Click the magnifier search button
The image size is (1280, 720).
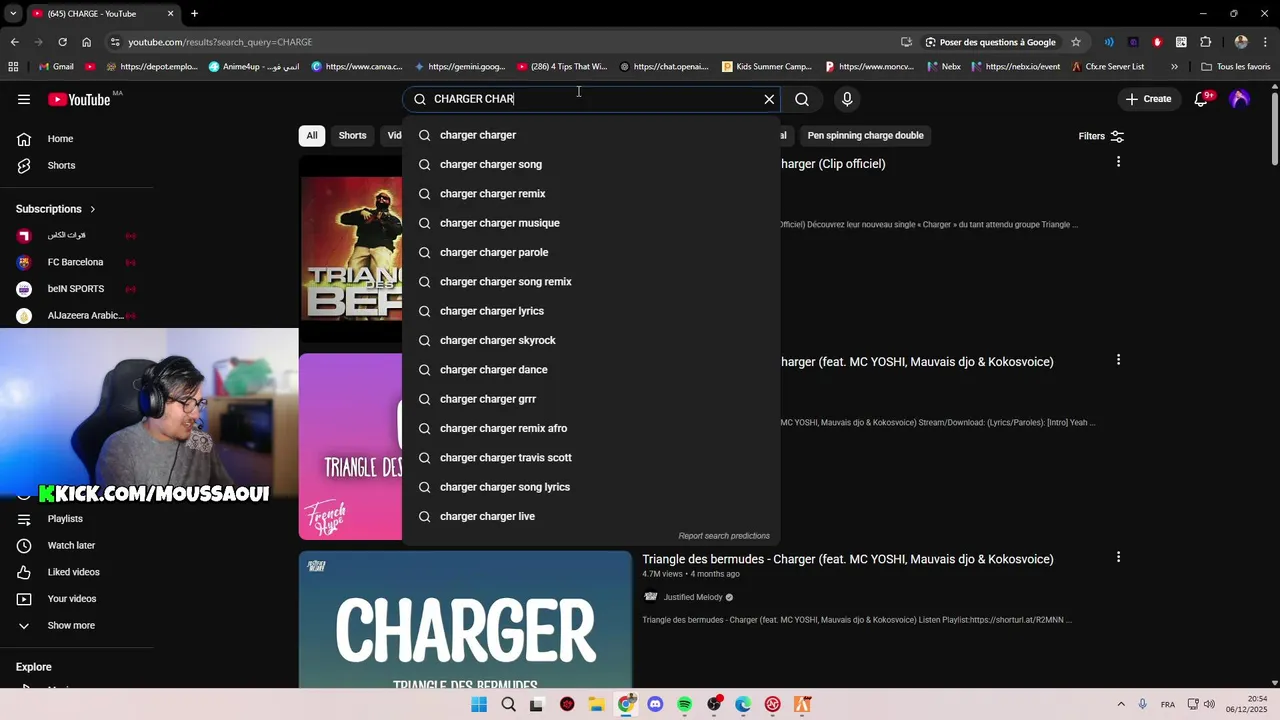(802, 99)
